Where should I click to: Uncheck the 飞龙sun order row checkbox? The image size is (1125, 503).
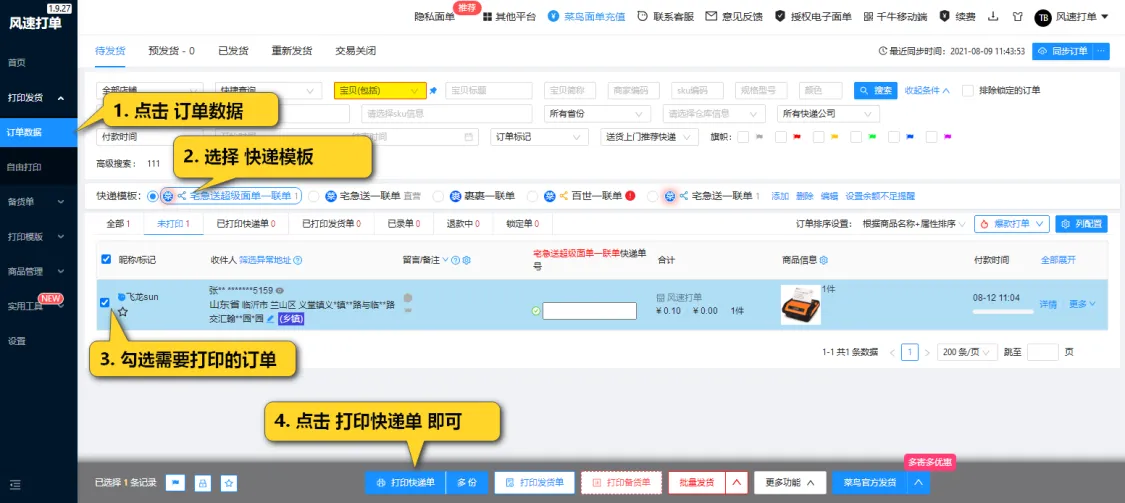click(105, 302)
